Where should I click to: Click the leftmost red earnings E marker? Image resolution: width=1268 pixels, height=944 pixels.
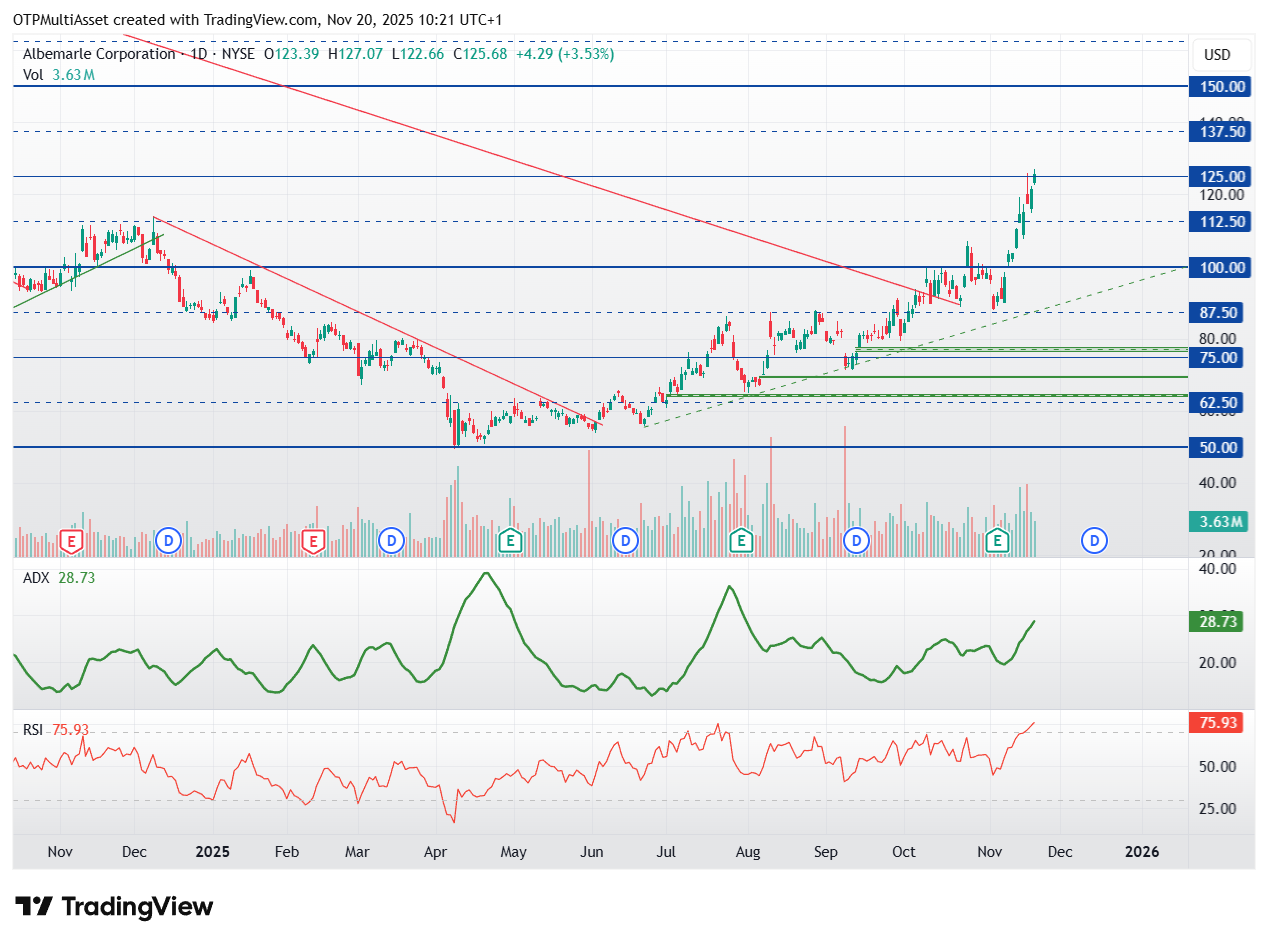pyautogui.click(x=71, y=541)
